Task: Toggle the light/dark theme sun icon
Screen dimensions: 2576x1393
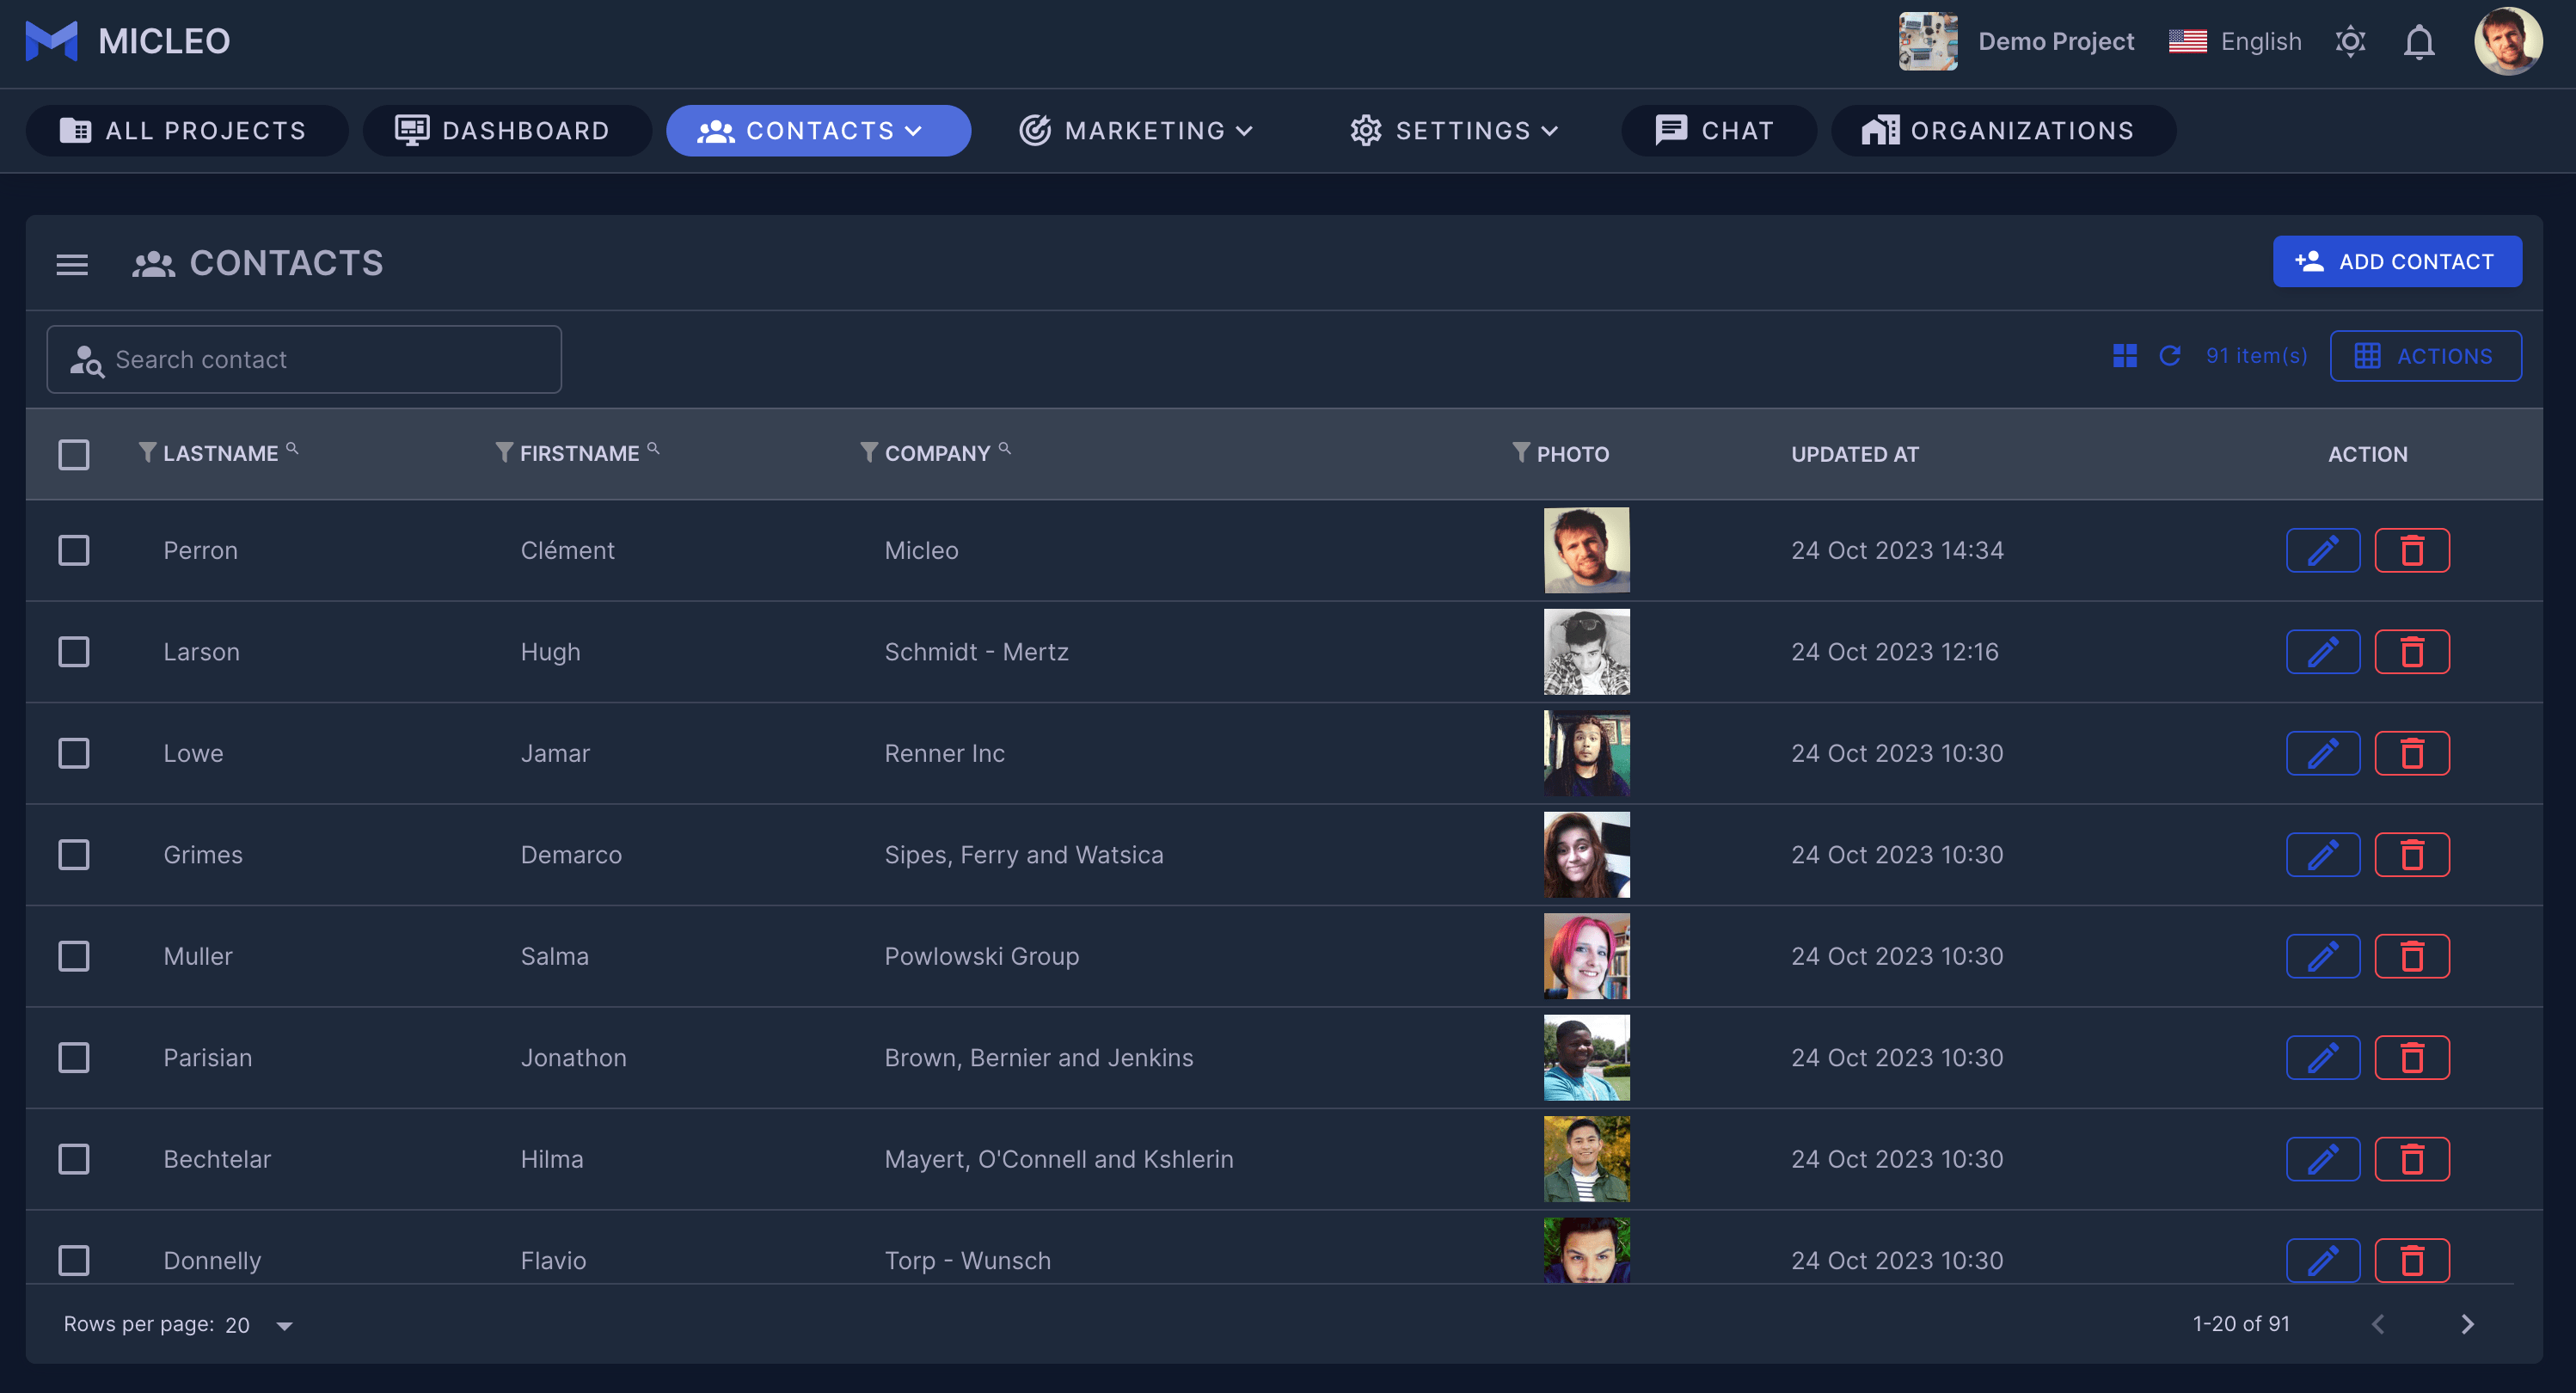Action: 2350,42
